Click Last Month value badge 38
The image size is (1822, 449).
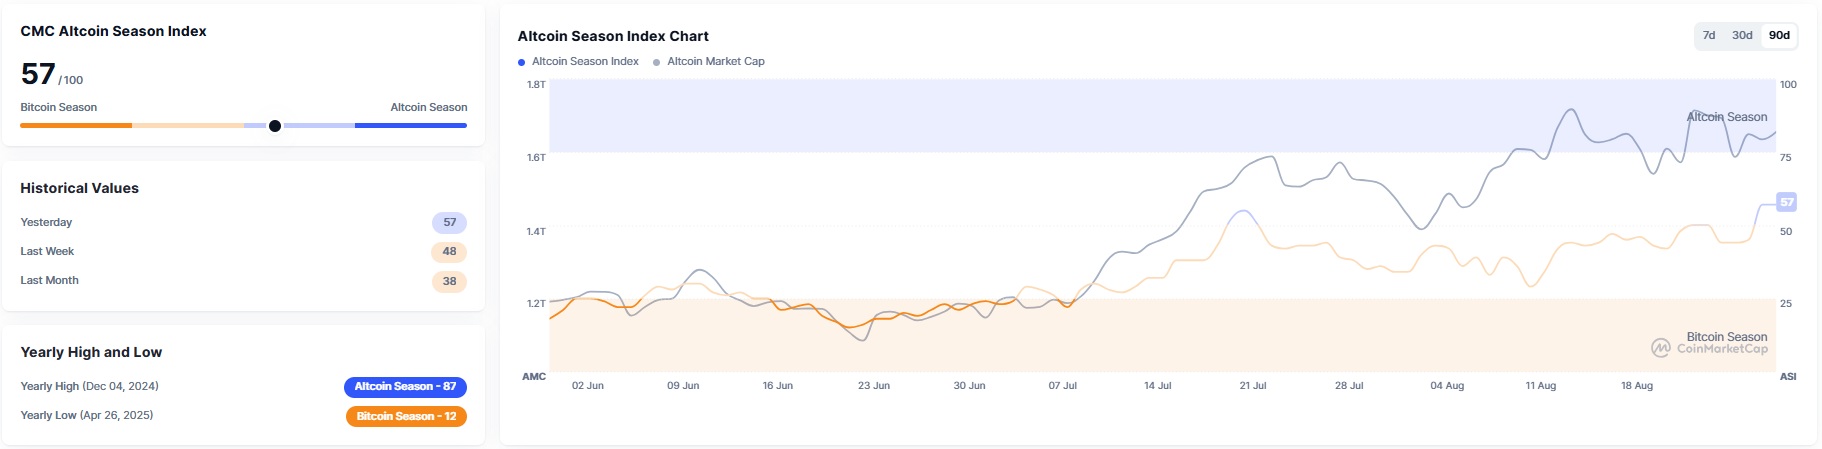[449, 281]
